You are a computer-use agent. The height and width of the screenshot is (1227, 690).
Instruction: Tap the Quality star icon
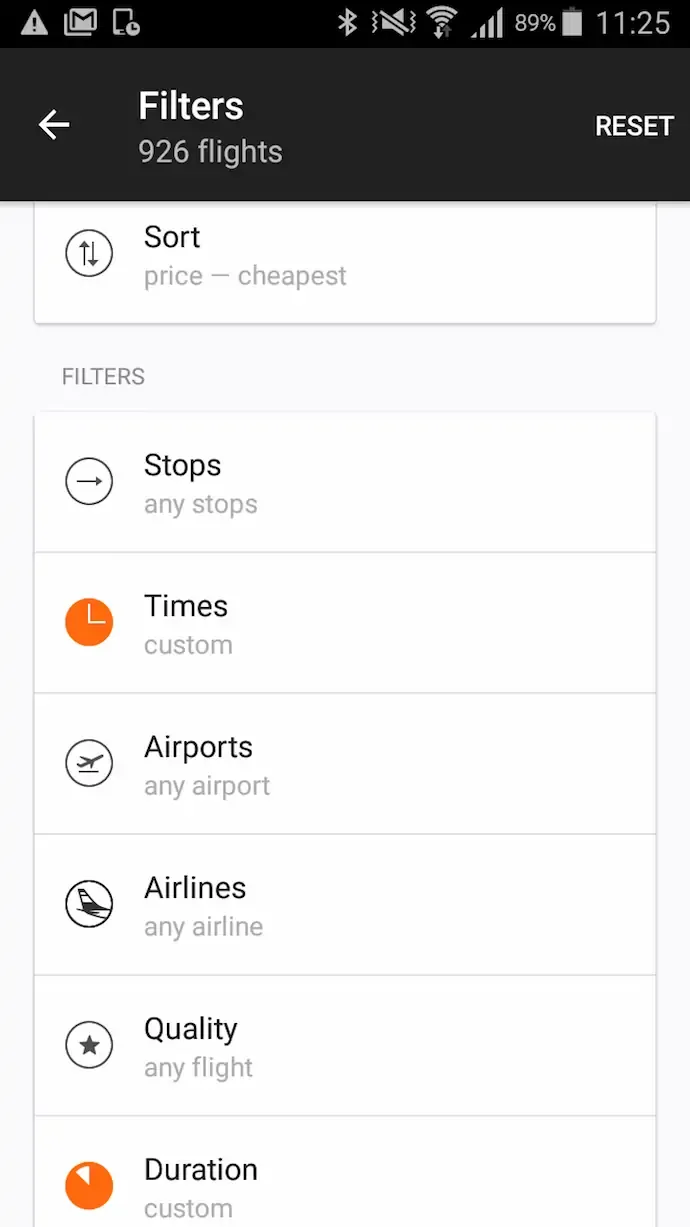coord(89,1046)
